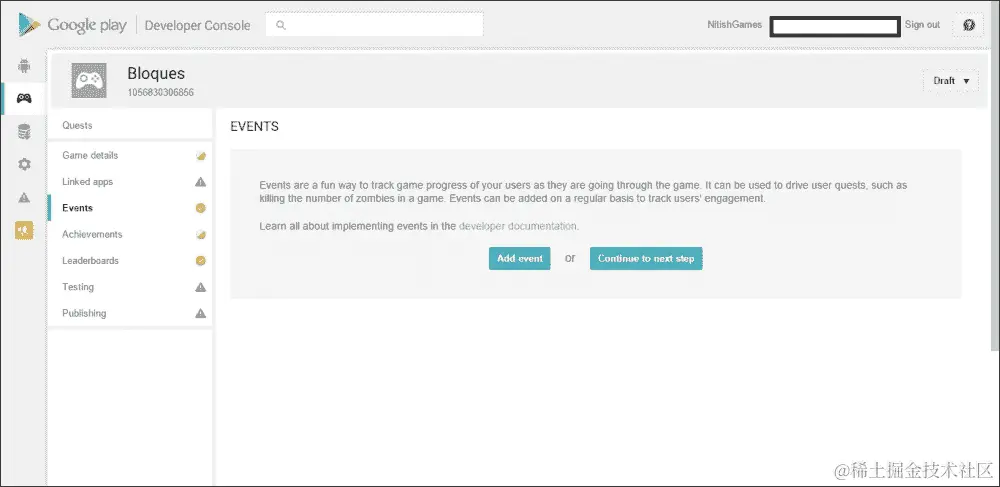The height and width of the screenshot is (487, 1000).
Task: Open the Android apps sidebar icon
Action: [24, 66]
